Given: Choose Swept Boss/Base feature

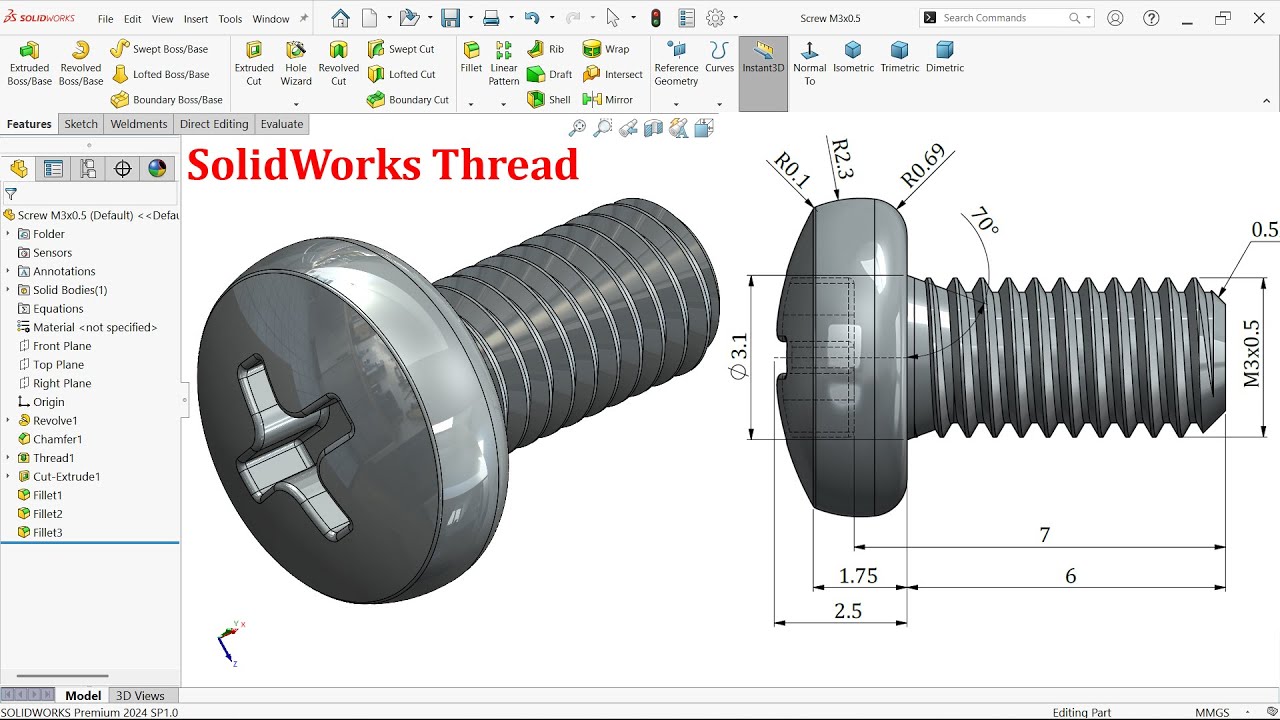Looking at the screenshot, I should [x=159, y=49].
